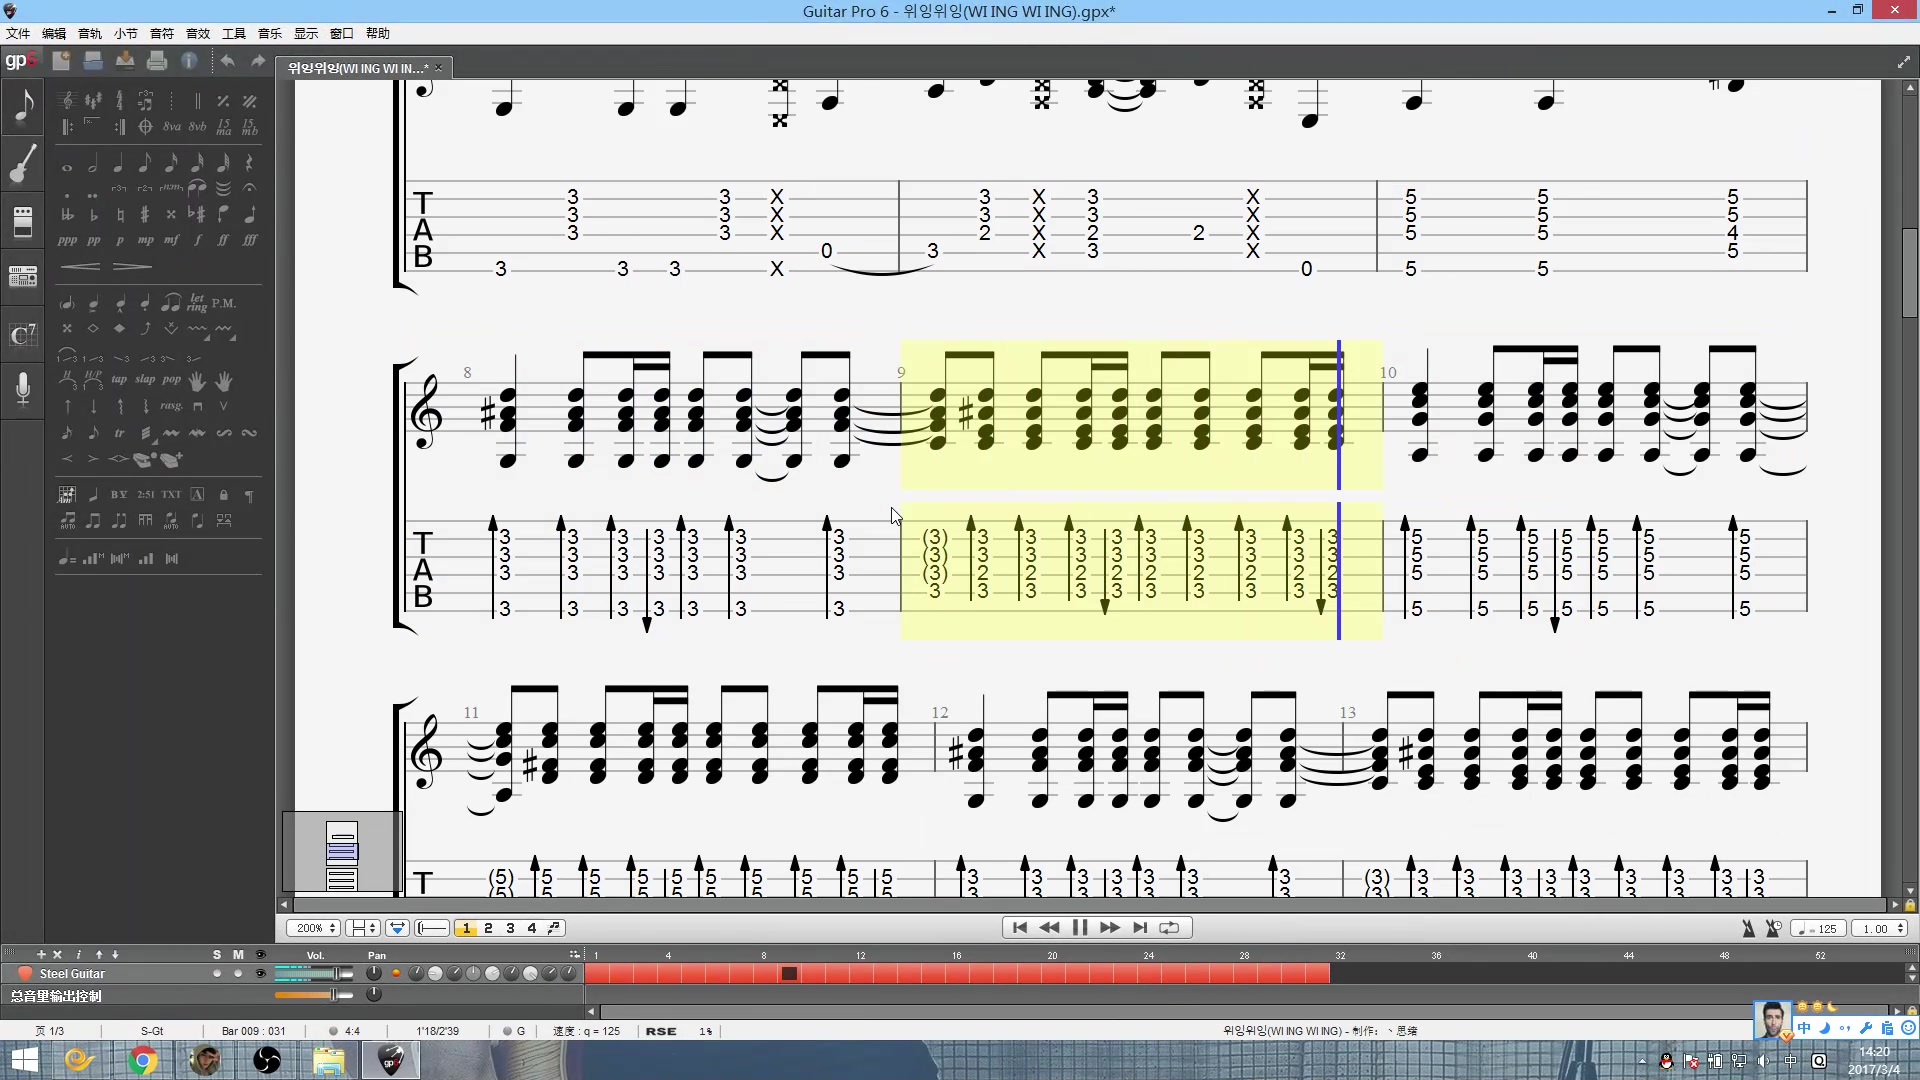Open the page layout view dropdown
The width and height of the screenshot is (1920, 1080).
362,928
